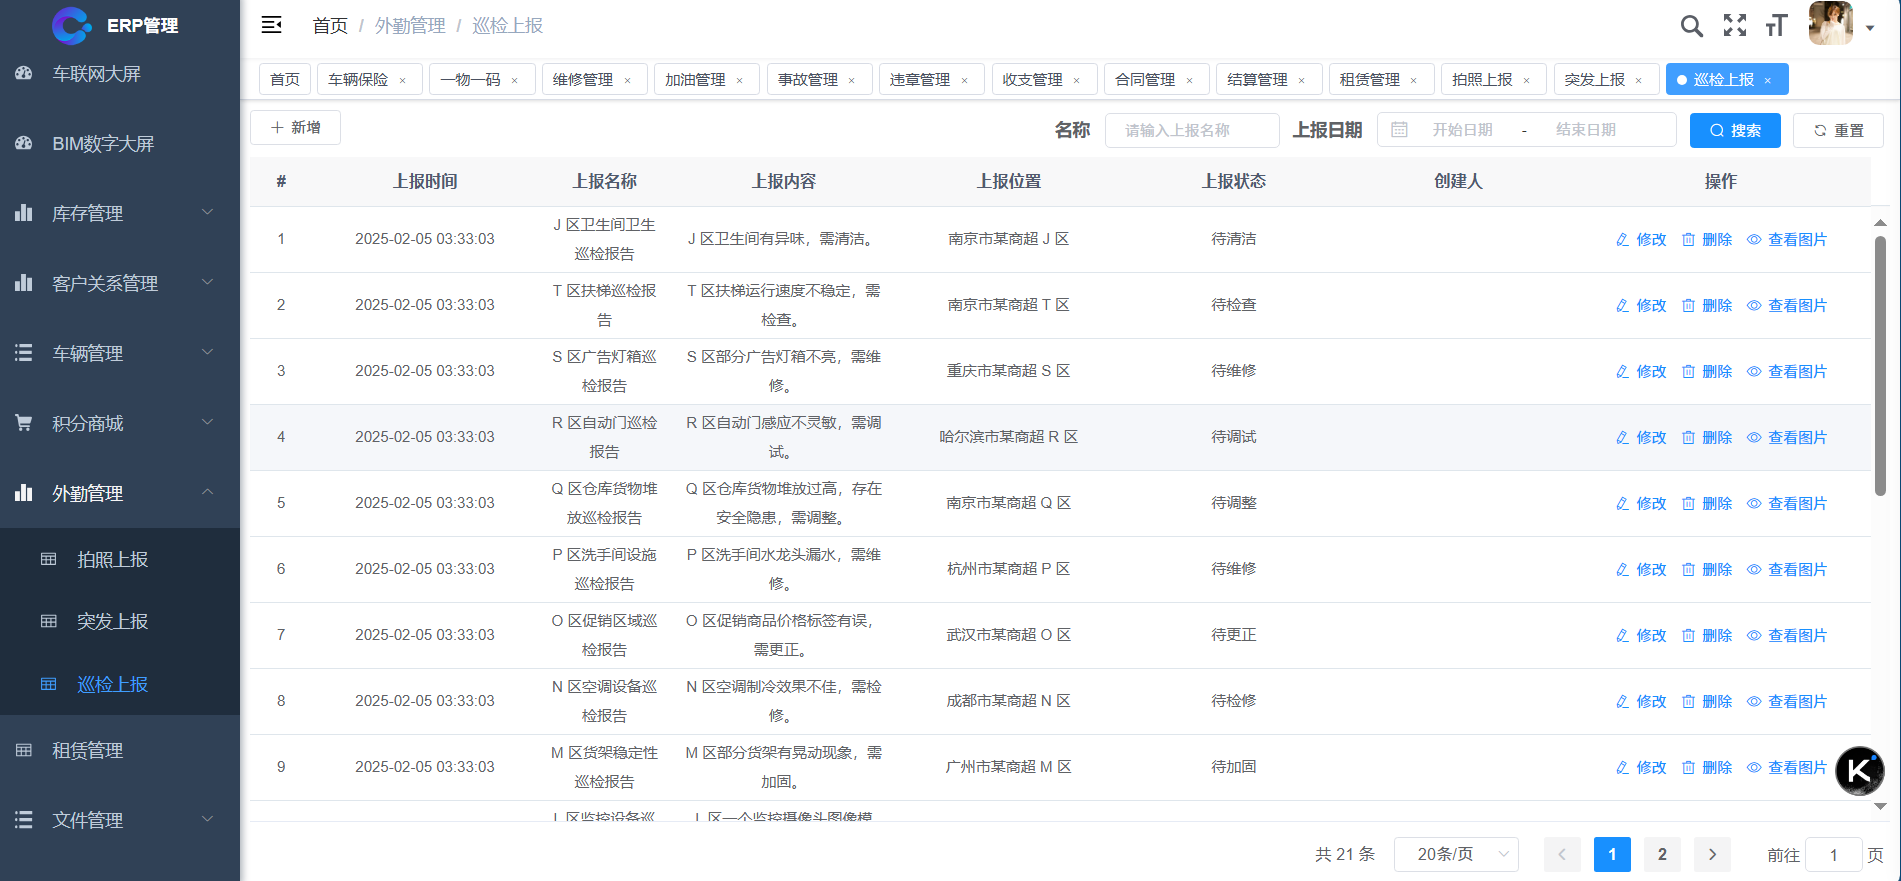Focus the 上报名称 search input

coord(1192,131)
